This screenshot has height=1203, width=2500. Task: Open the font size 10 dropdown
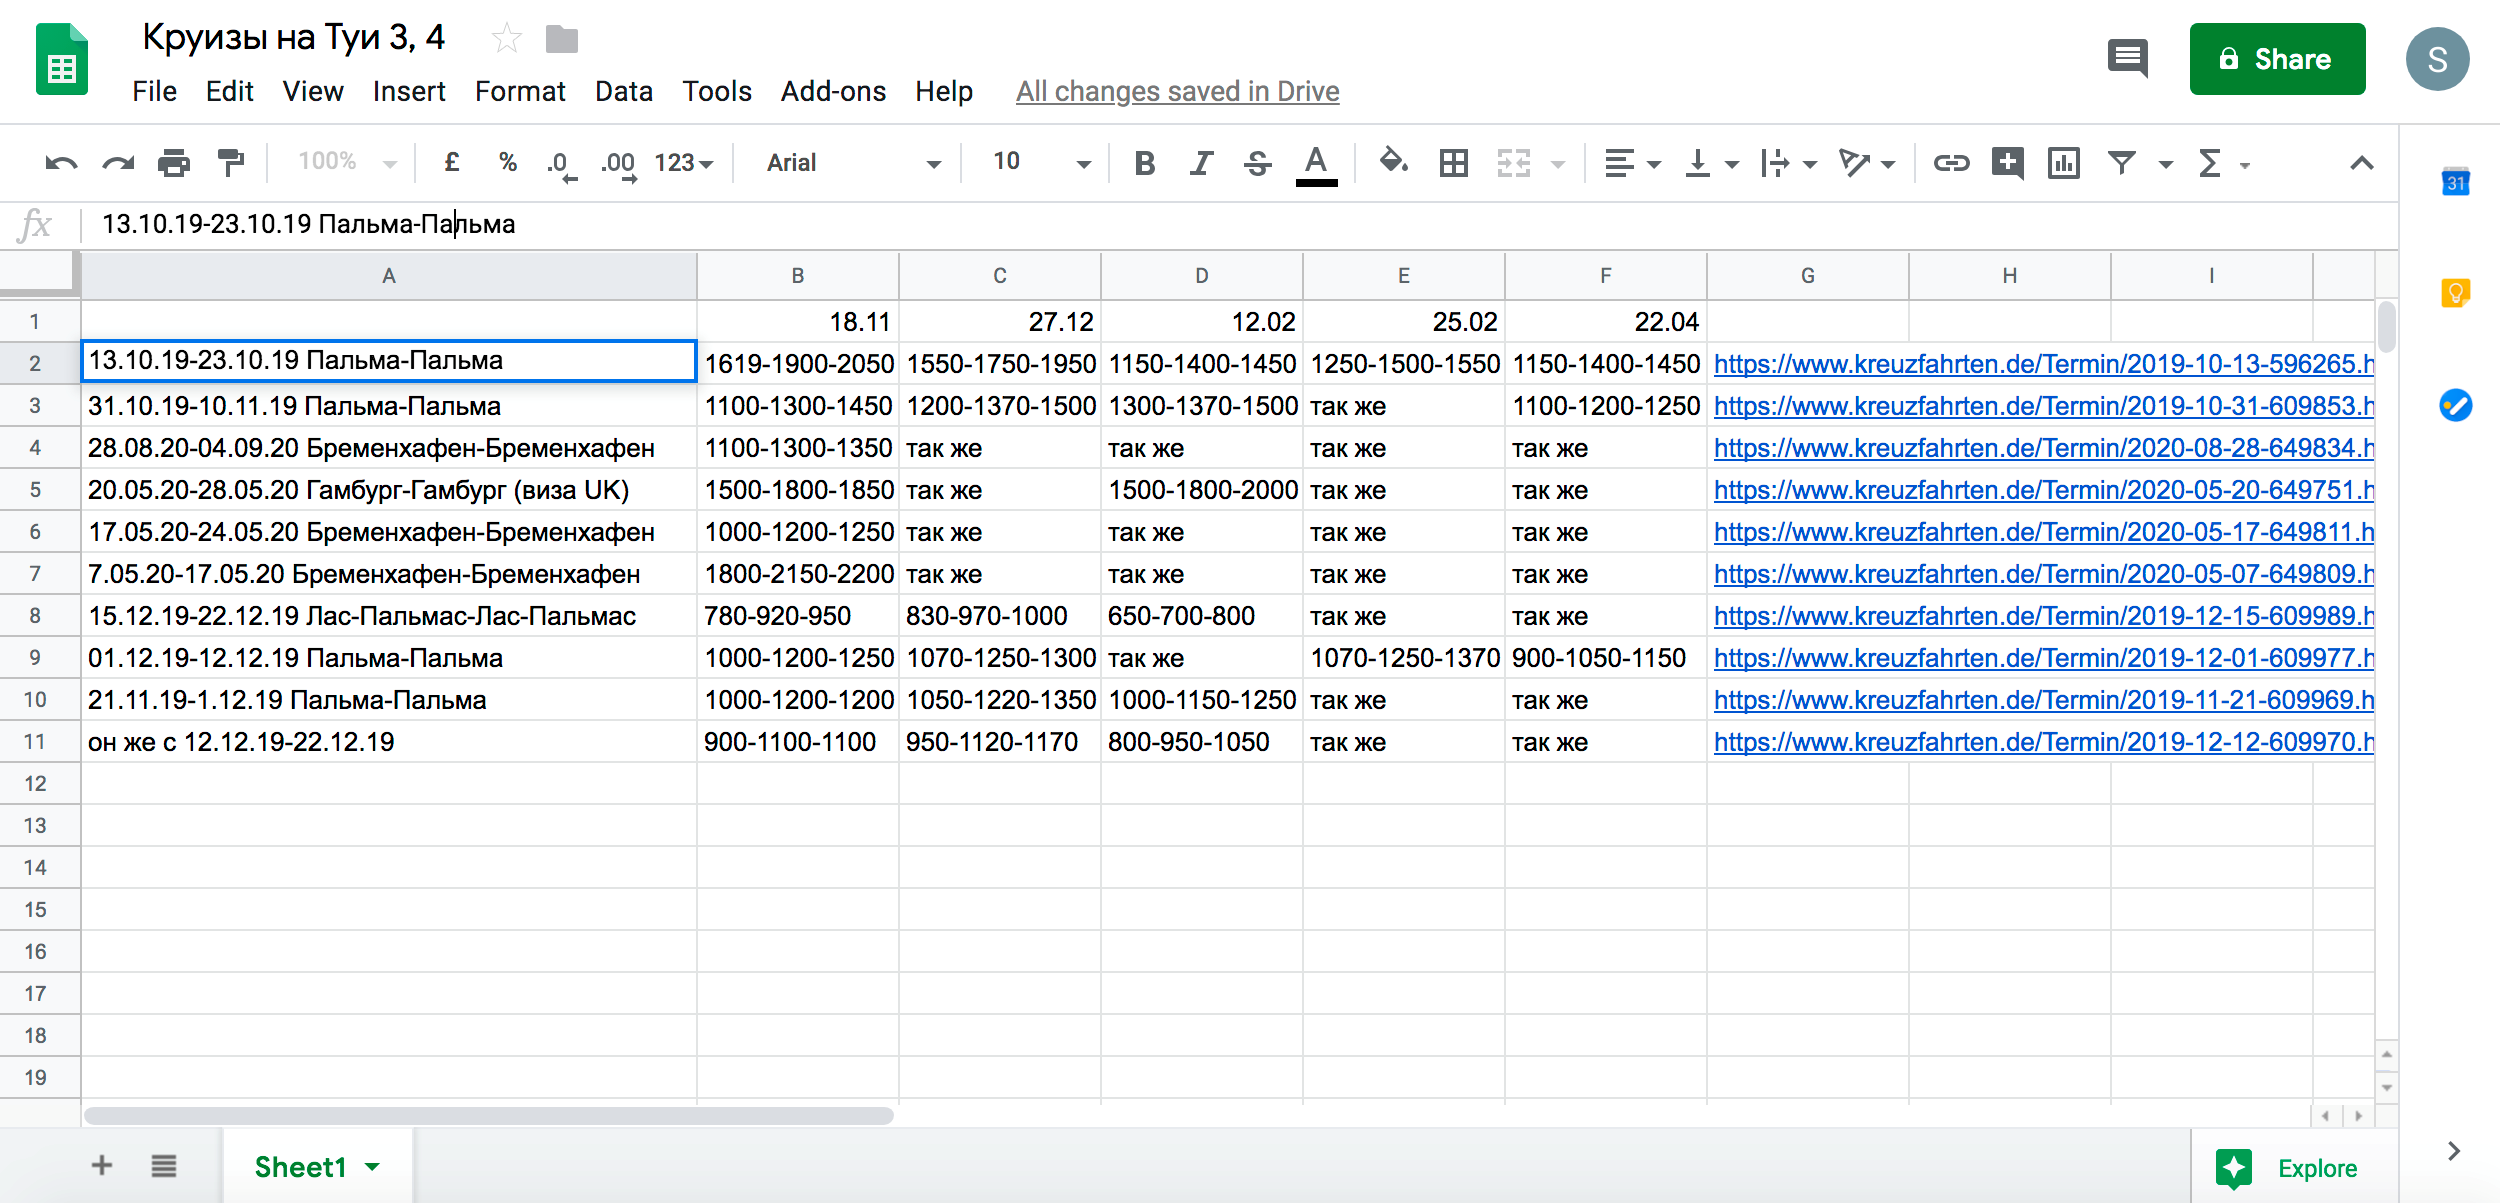coord(1040,162)
